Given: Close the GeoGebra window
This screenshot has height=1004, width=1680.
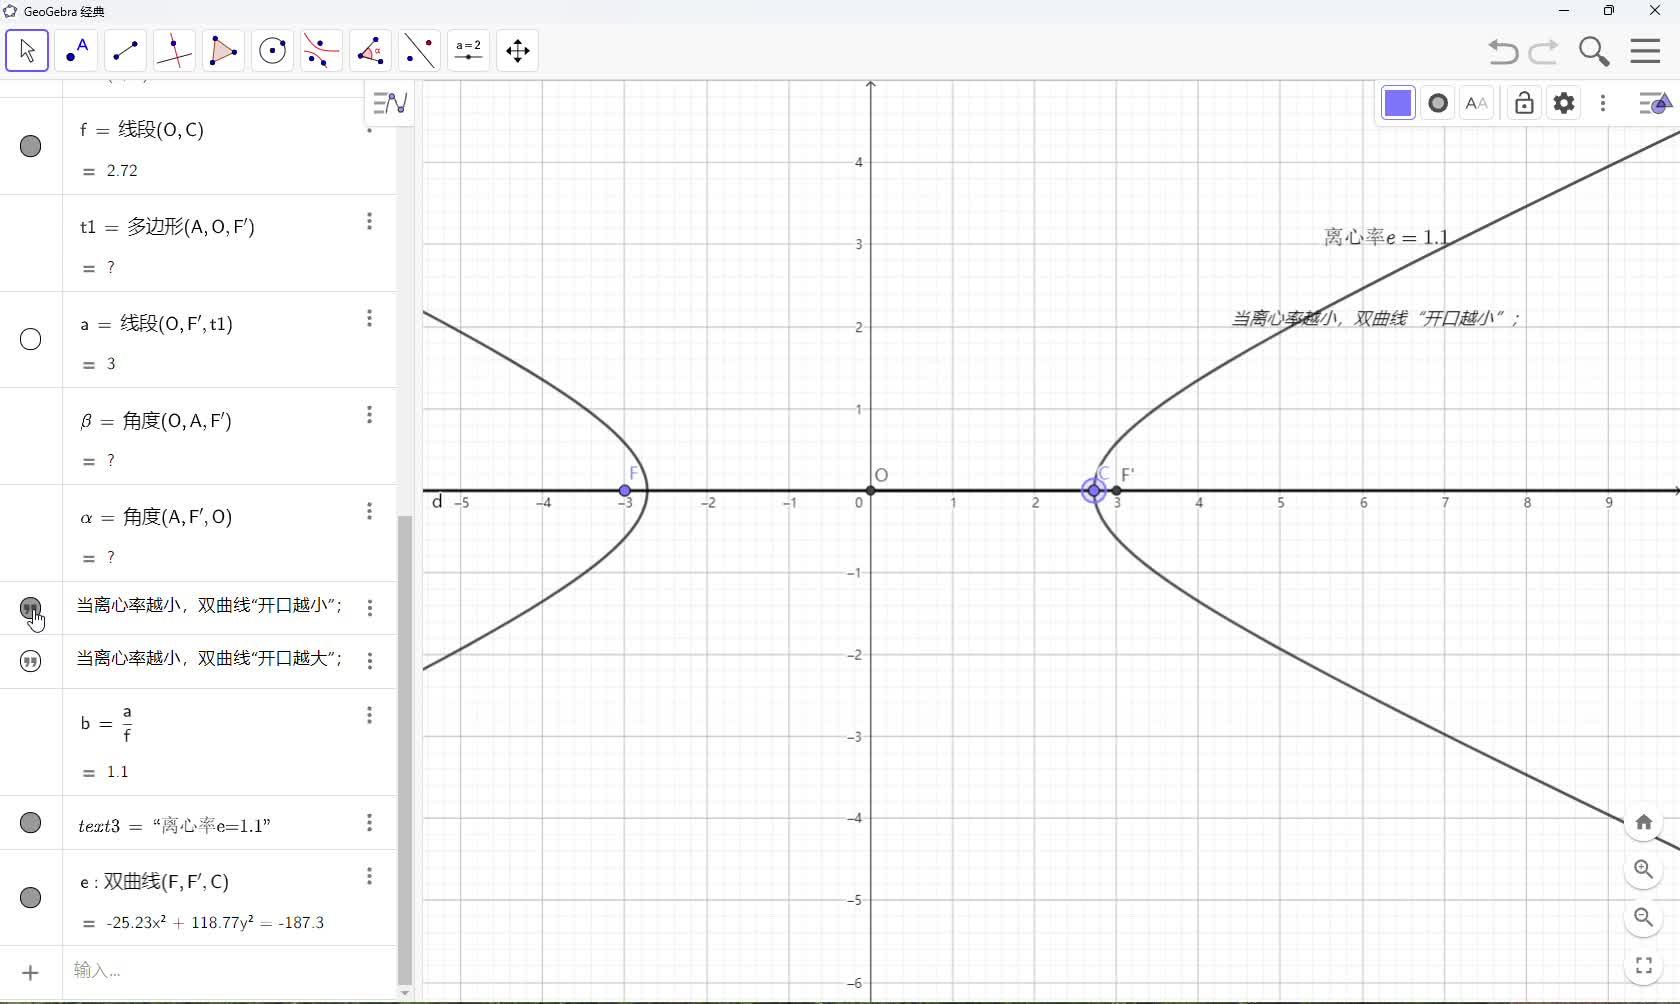Looking at the screenshot, I should coord(1654,11).
